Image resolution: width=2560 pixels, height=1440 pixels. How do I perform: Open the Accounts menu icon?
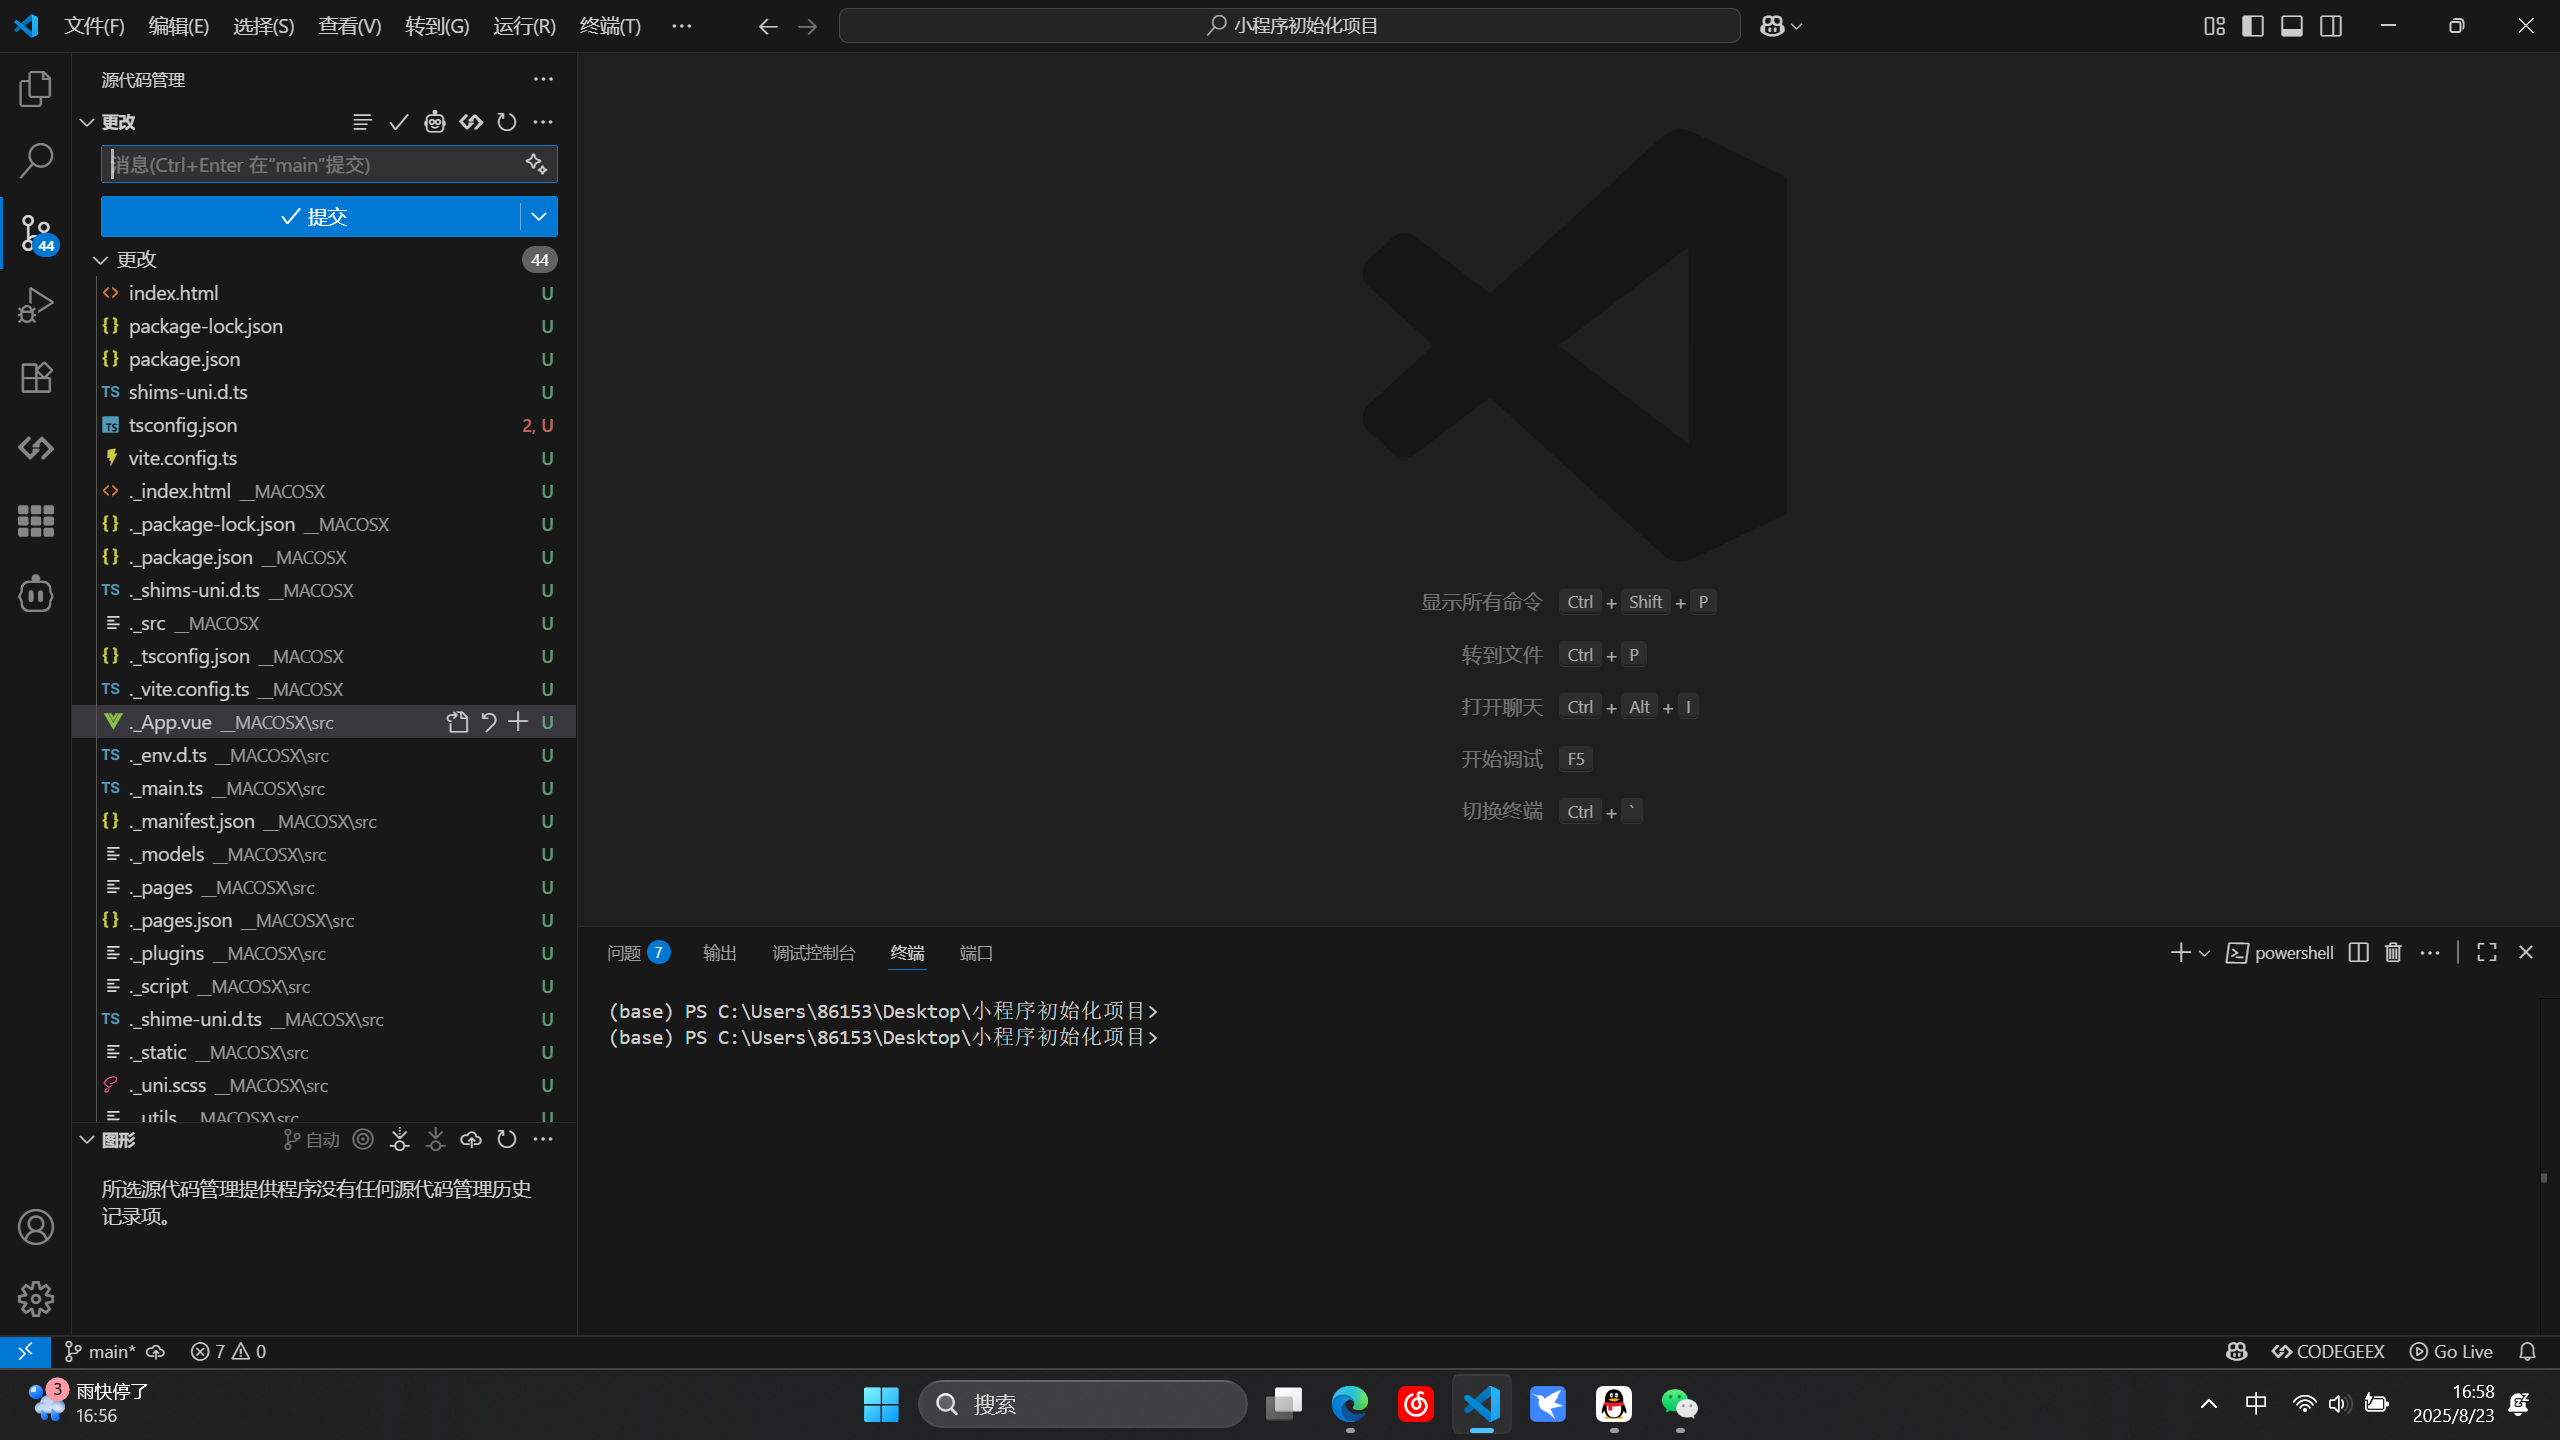pos(36,1227)
